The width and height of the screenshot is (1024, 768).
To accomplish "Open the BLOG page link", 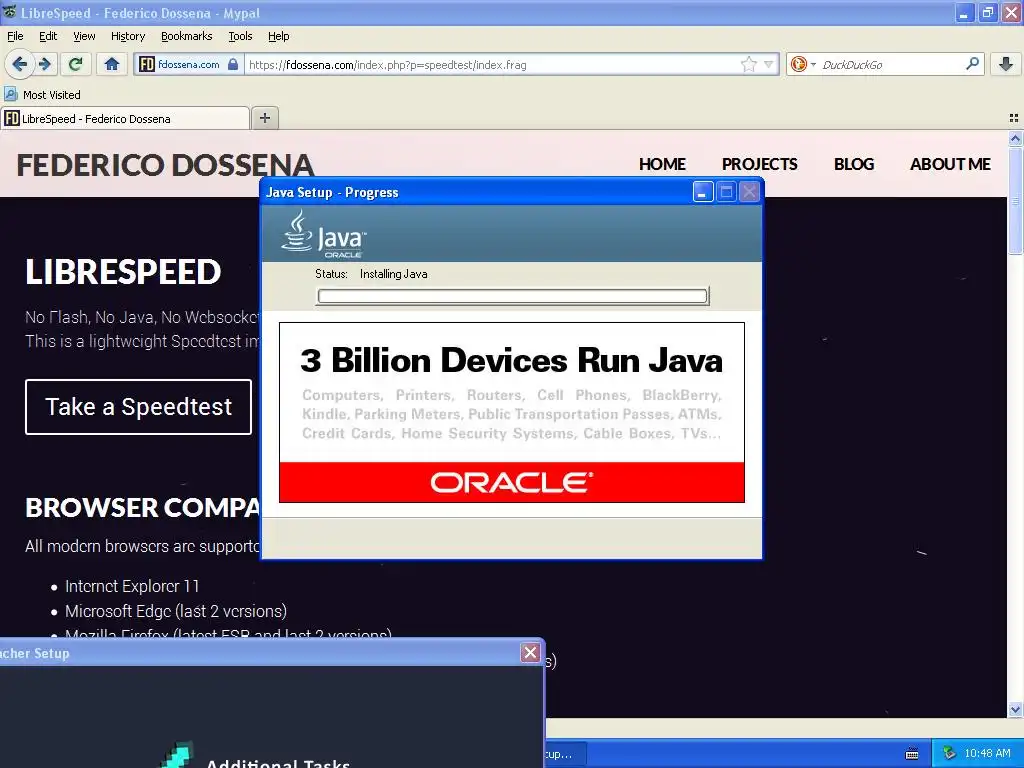I will [854, 164].
